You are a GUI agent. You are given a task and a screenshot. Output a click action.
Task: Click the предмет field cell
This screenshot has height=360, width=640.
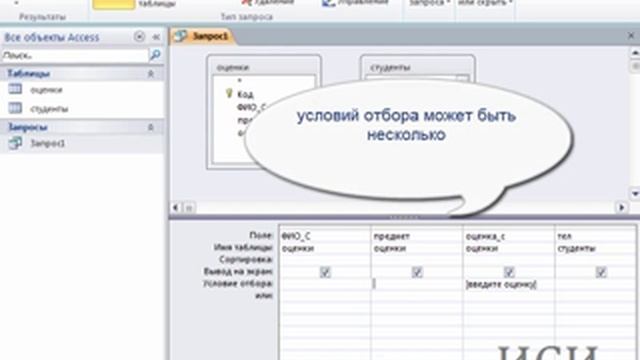417,236
